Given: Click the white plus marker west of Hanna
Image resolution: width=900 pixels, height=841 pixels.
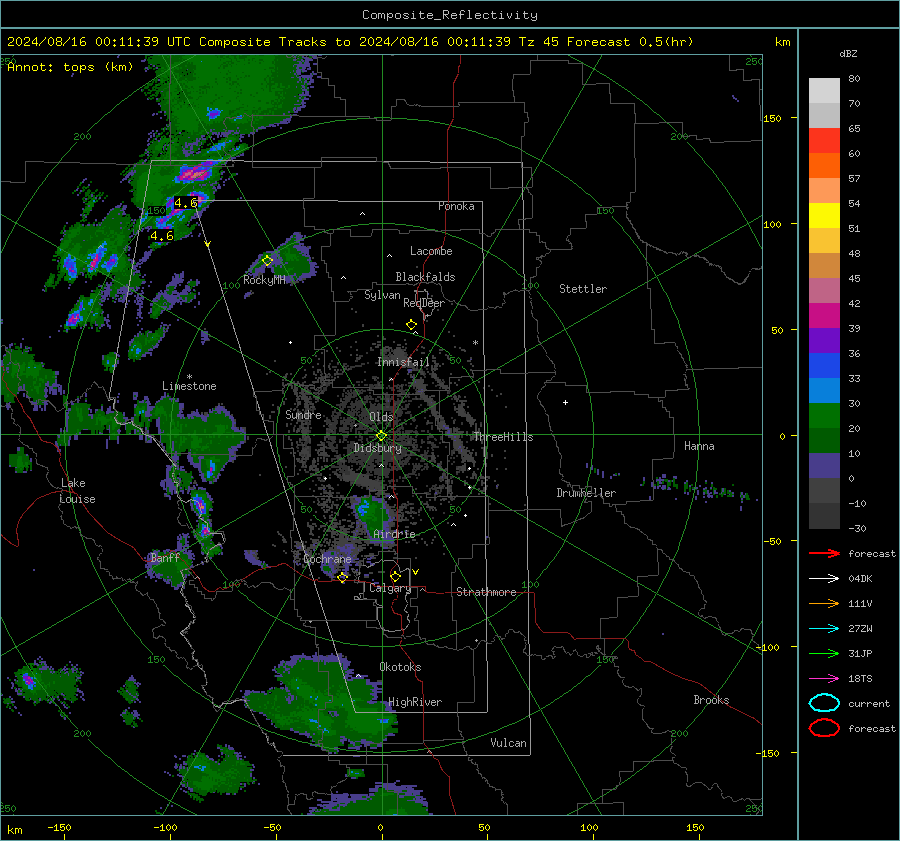Looking at the screenshot, I should pos(565,402).
